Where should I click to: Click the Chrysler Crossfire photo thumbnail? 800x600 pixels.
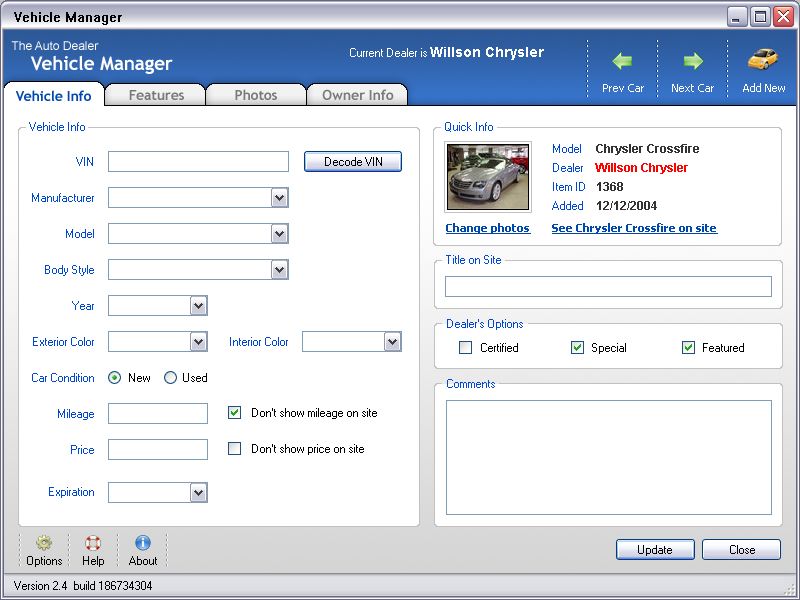point(488,177)
